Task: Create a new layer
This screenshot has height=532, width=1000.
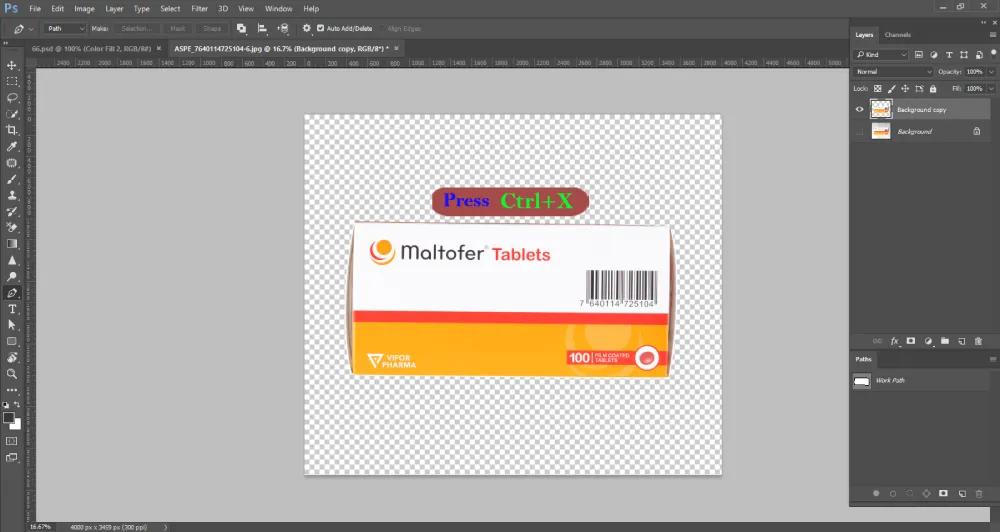Action: pos(962,341)
